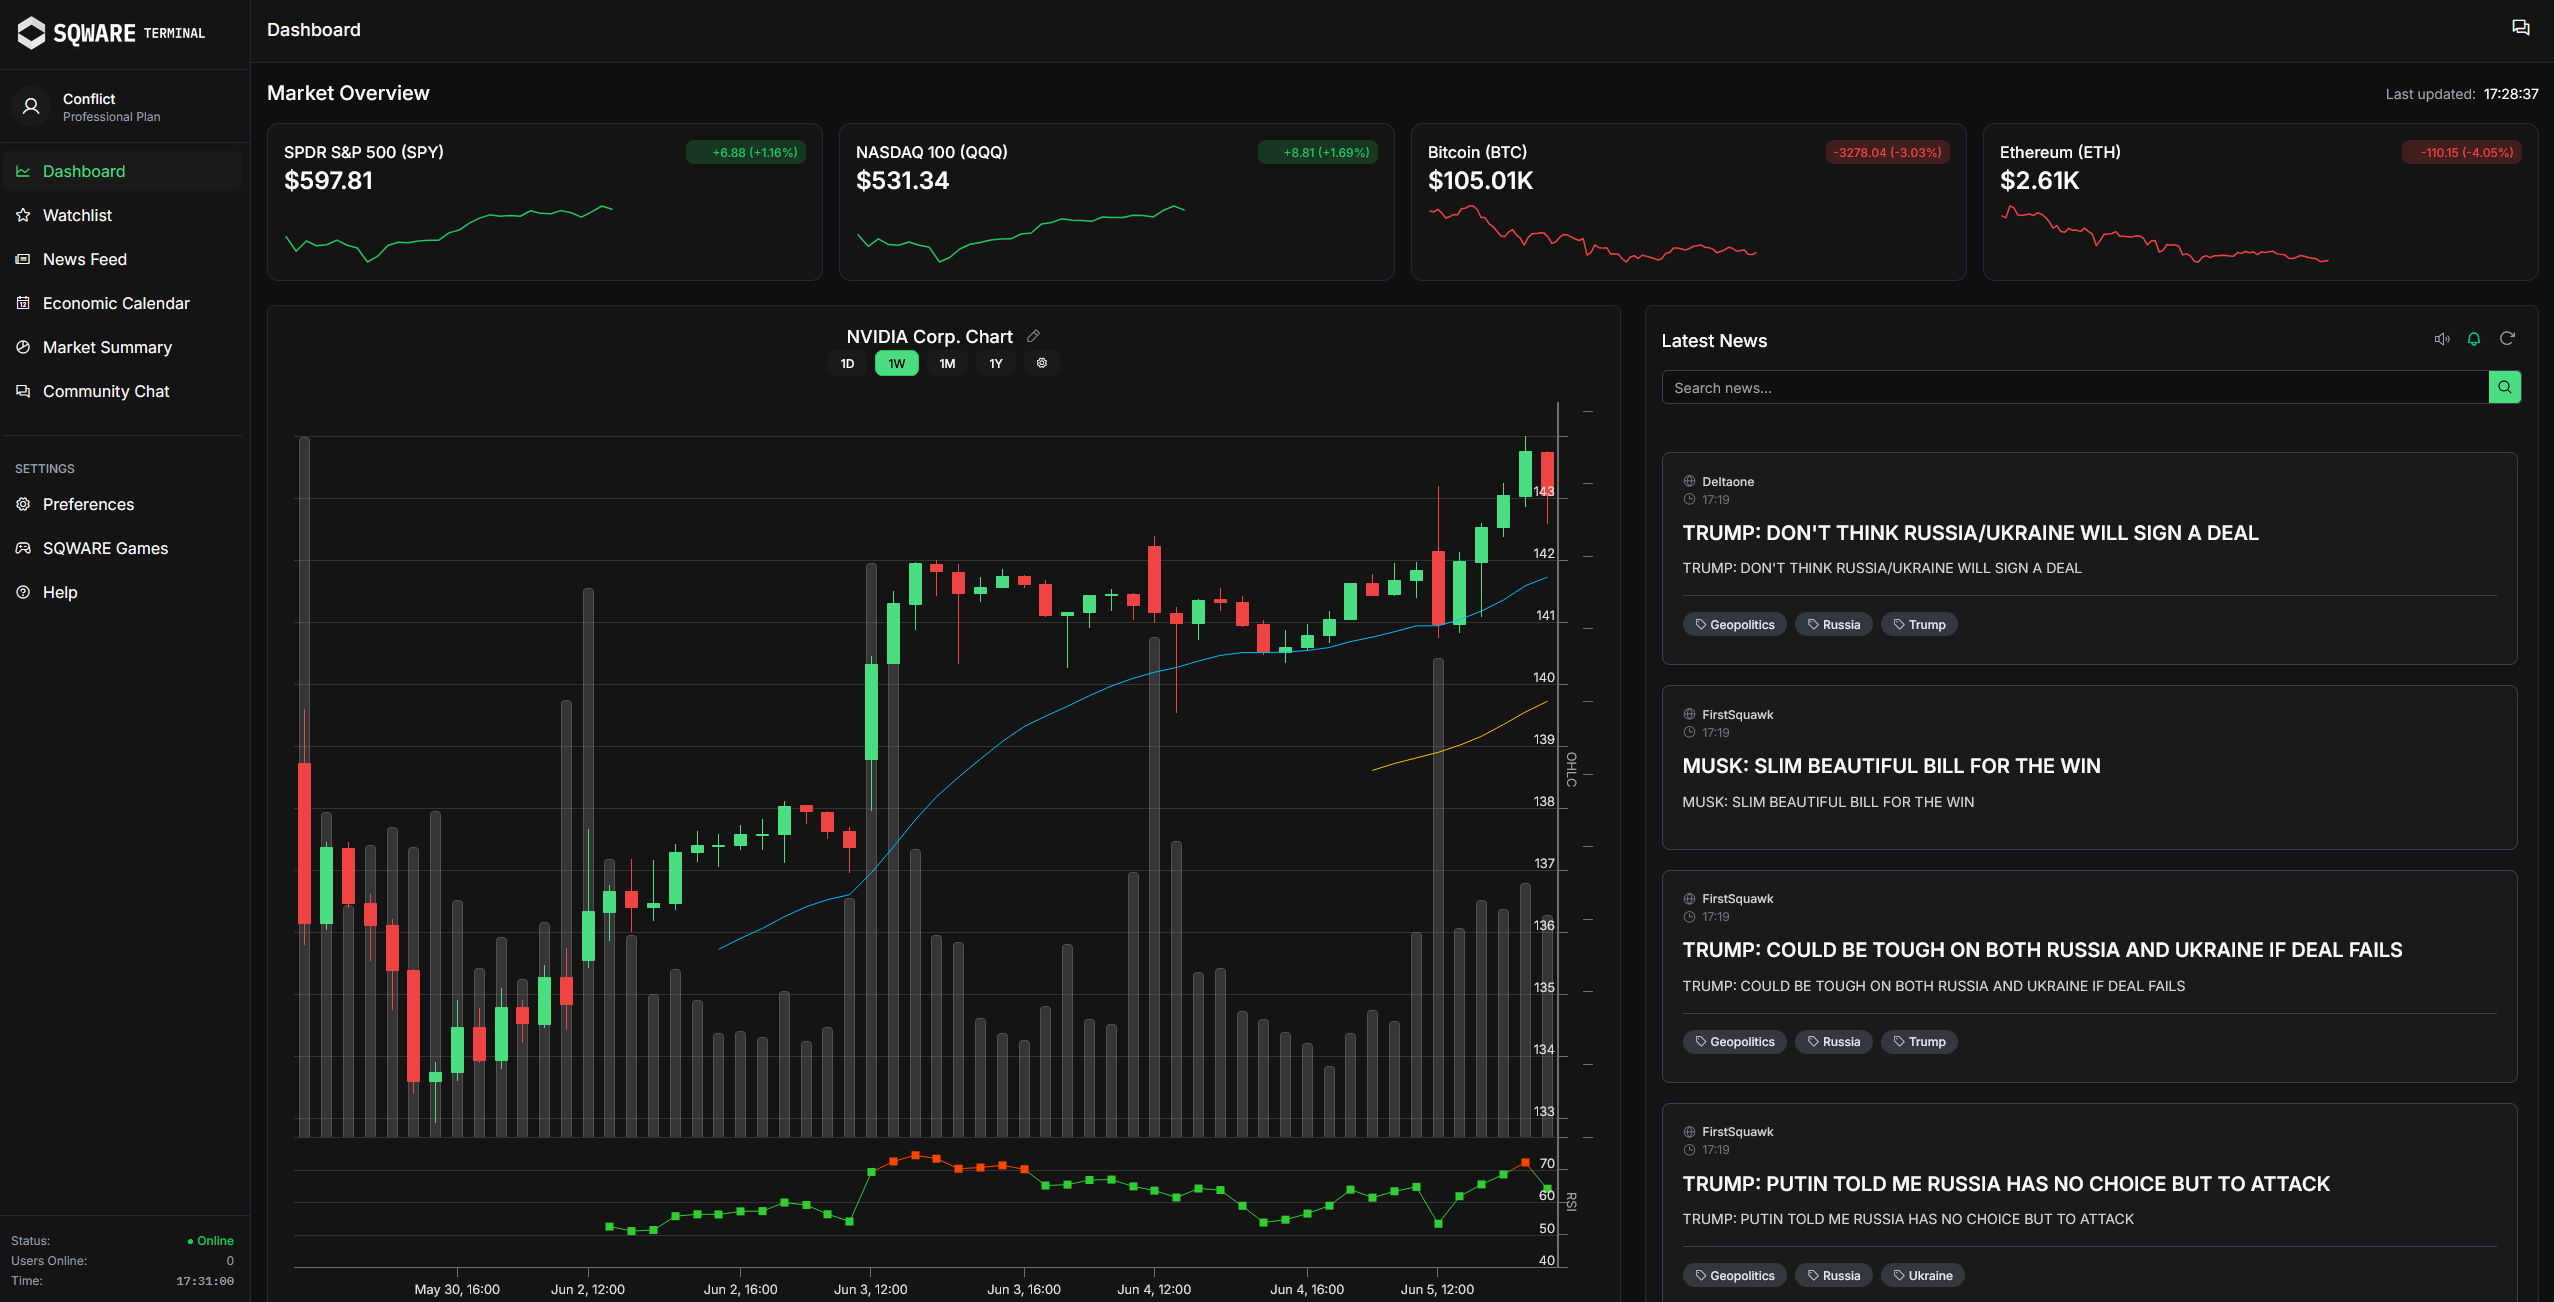Click the NVIDIA Corp. Chart title

click(929, 336)
